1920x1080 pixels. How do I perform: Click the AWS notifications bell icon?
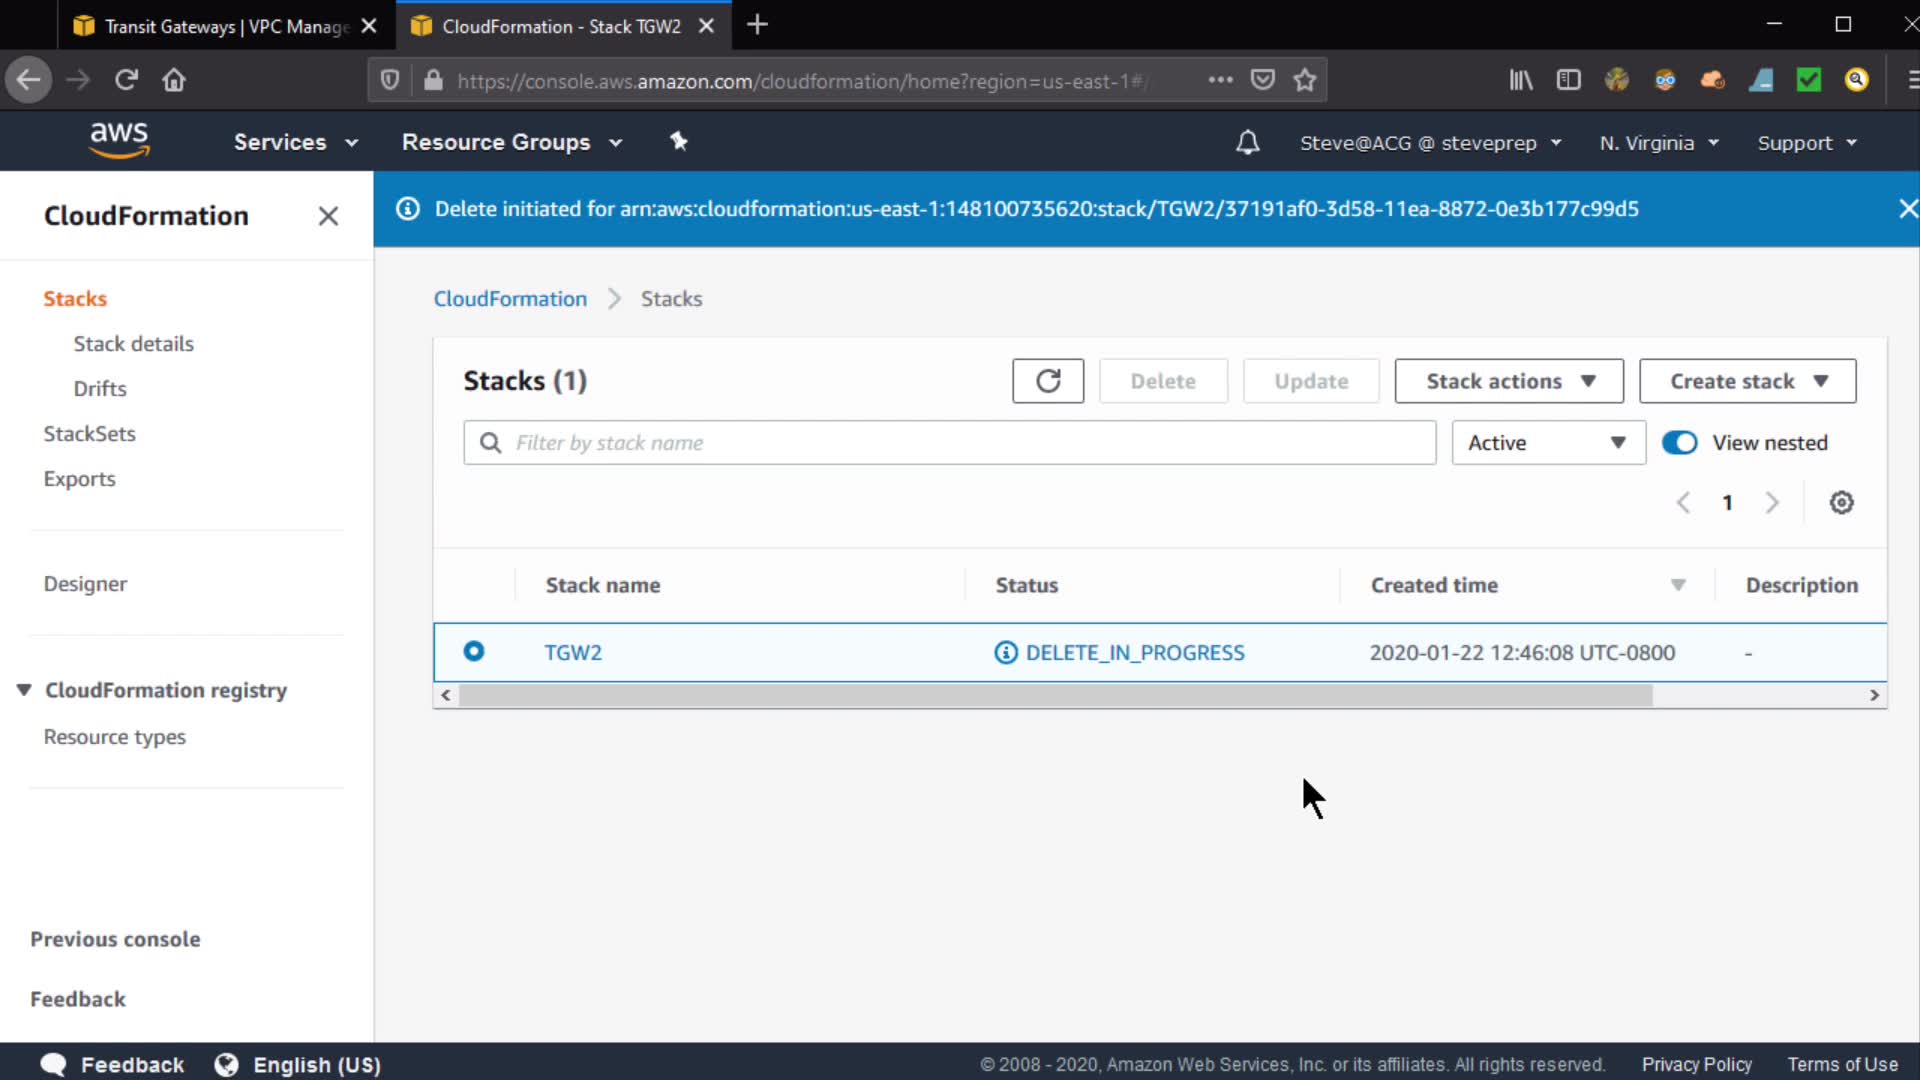tap(1247, 143)
